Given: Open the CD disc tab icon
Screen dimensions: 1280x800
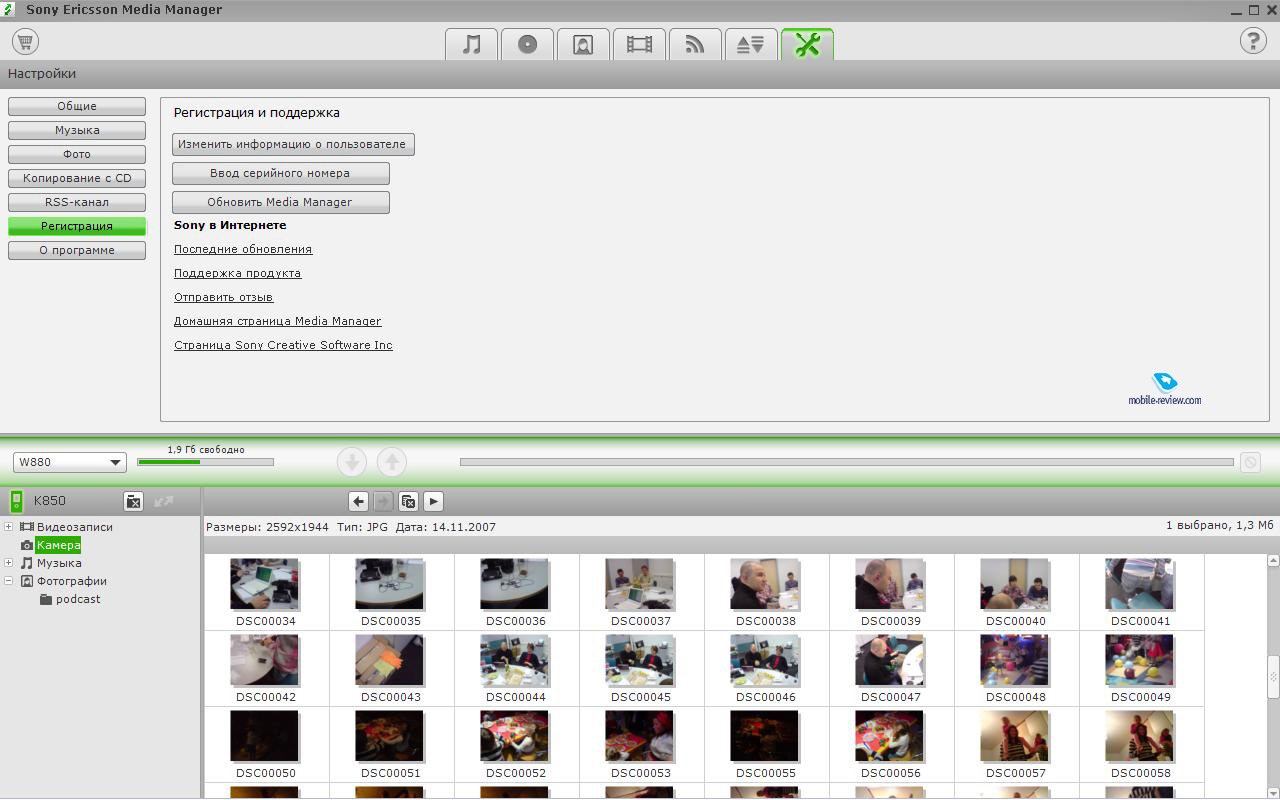Looking at the screenshot, I should [x=527, y=44].
